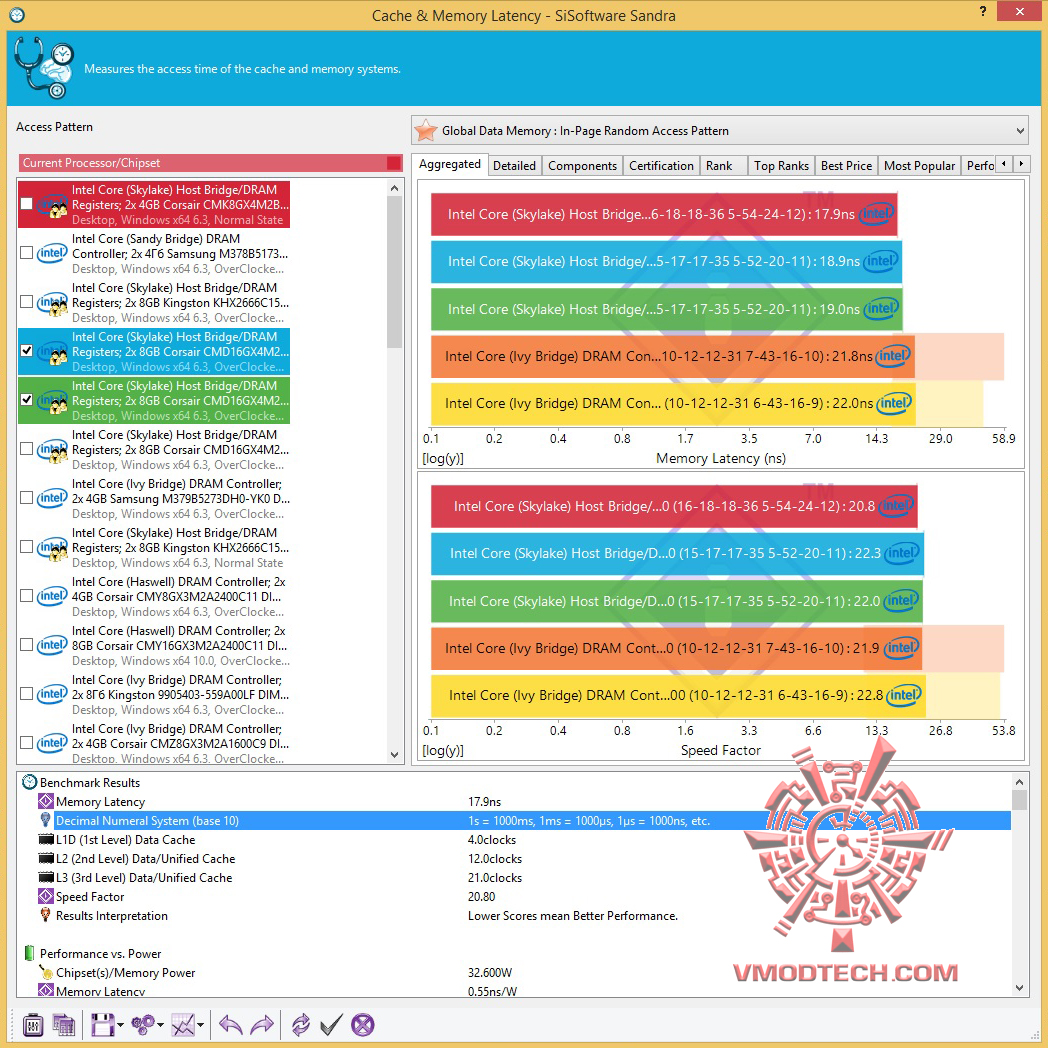
Task: Click the star icon in access pattern combo
Action: [x=426, y=130]
